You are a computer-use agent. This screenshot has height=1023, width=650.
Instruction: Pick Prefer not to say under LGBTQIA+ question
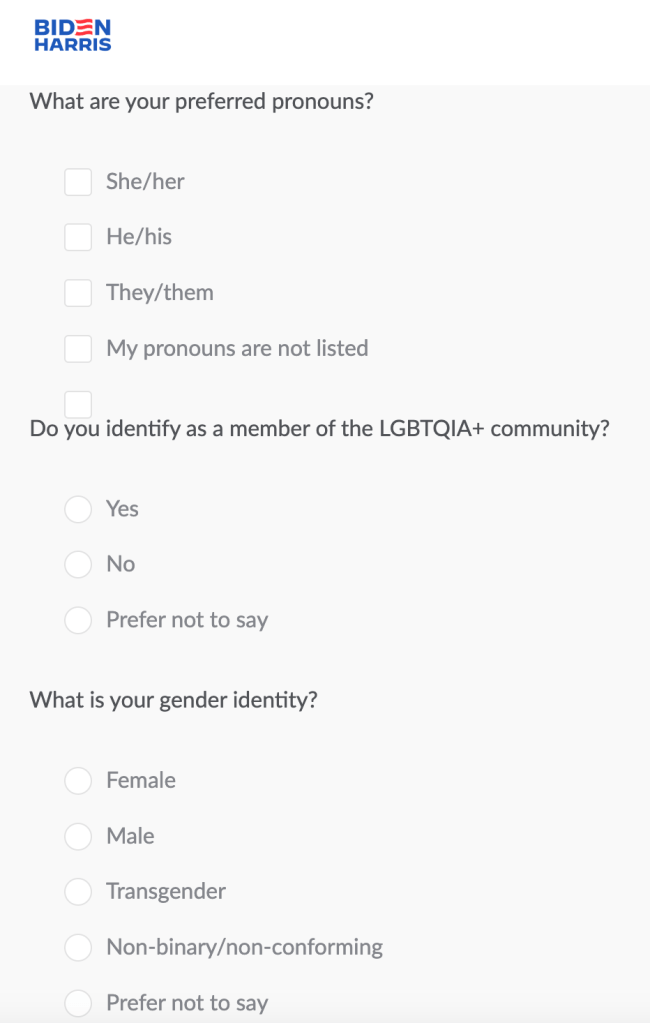click(78, 620)
